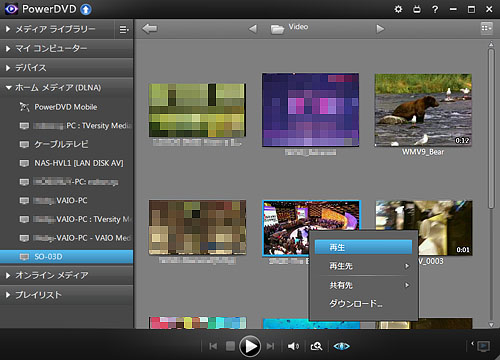The image size is (500, 360).
Task: Toggle TrueTheater eye enhancement icon
Action: pyautogui.click(x=341, y=346)
